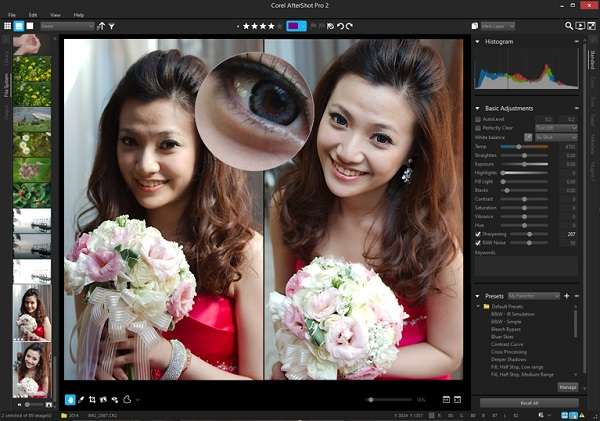
Task: Switch to thumbnail grid view
Action: coord(8,26)
